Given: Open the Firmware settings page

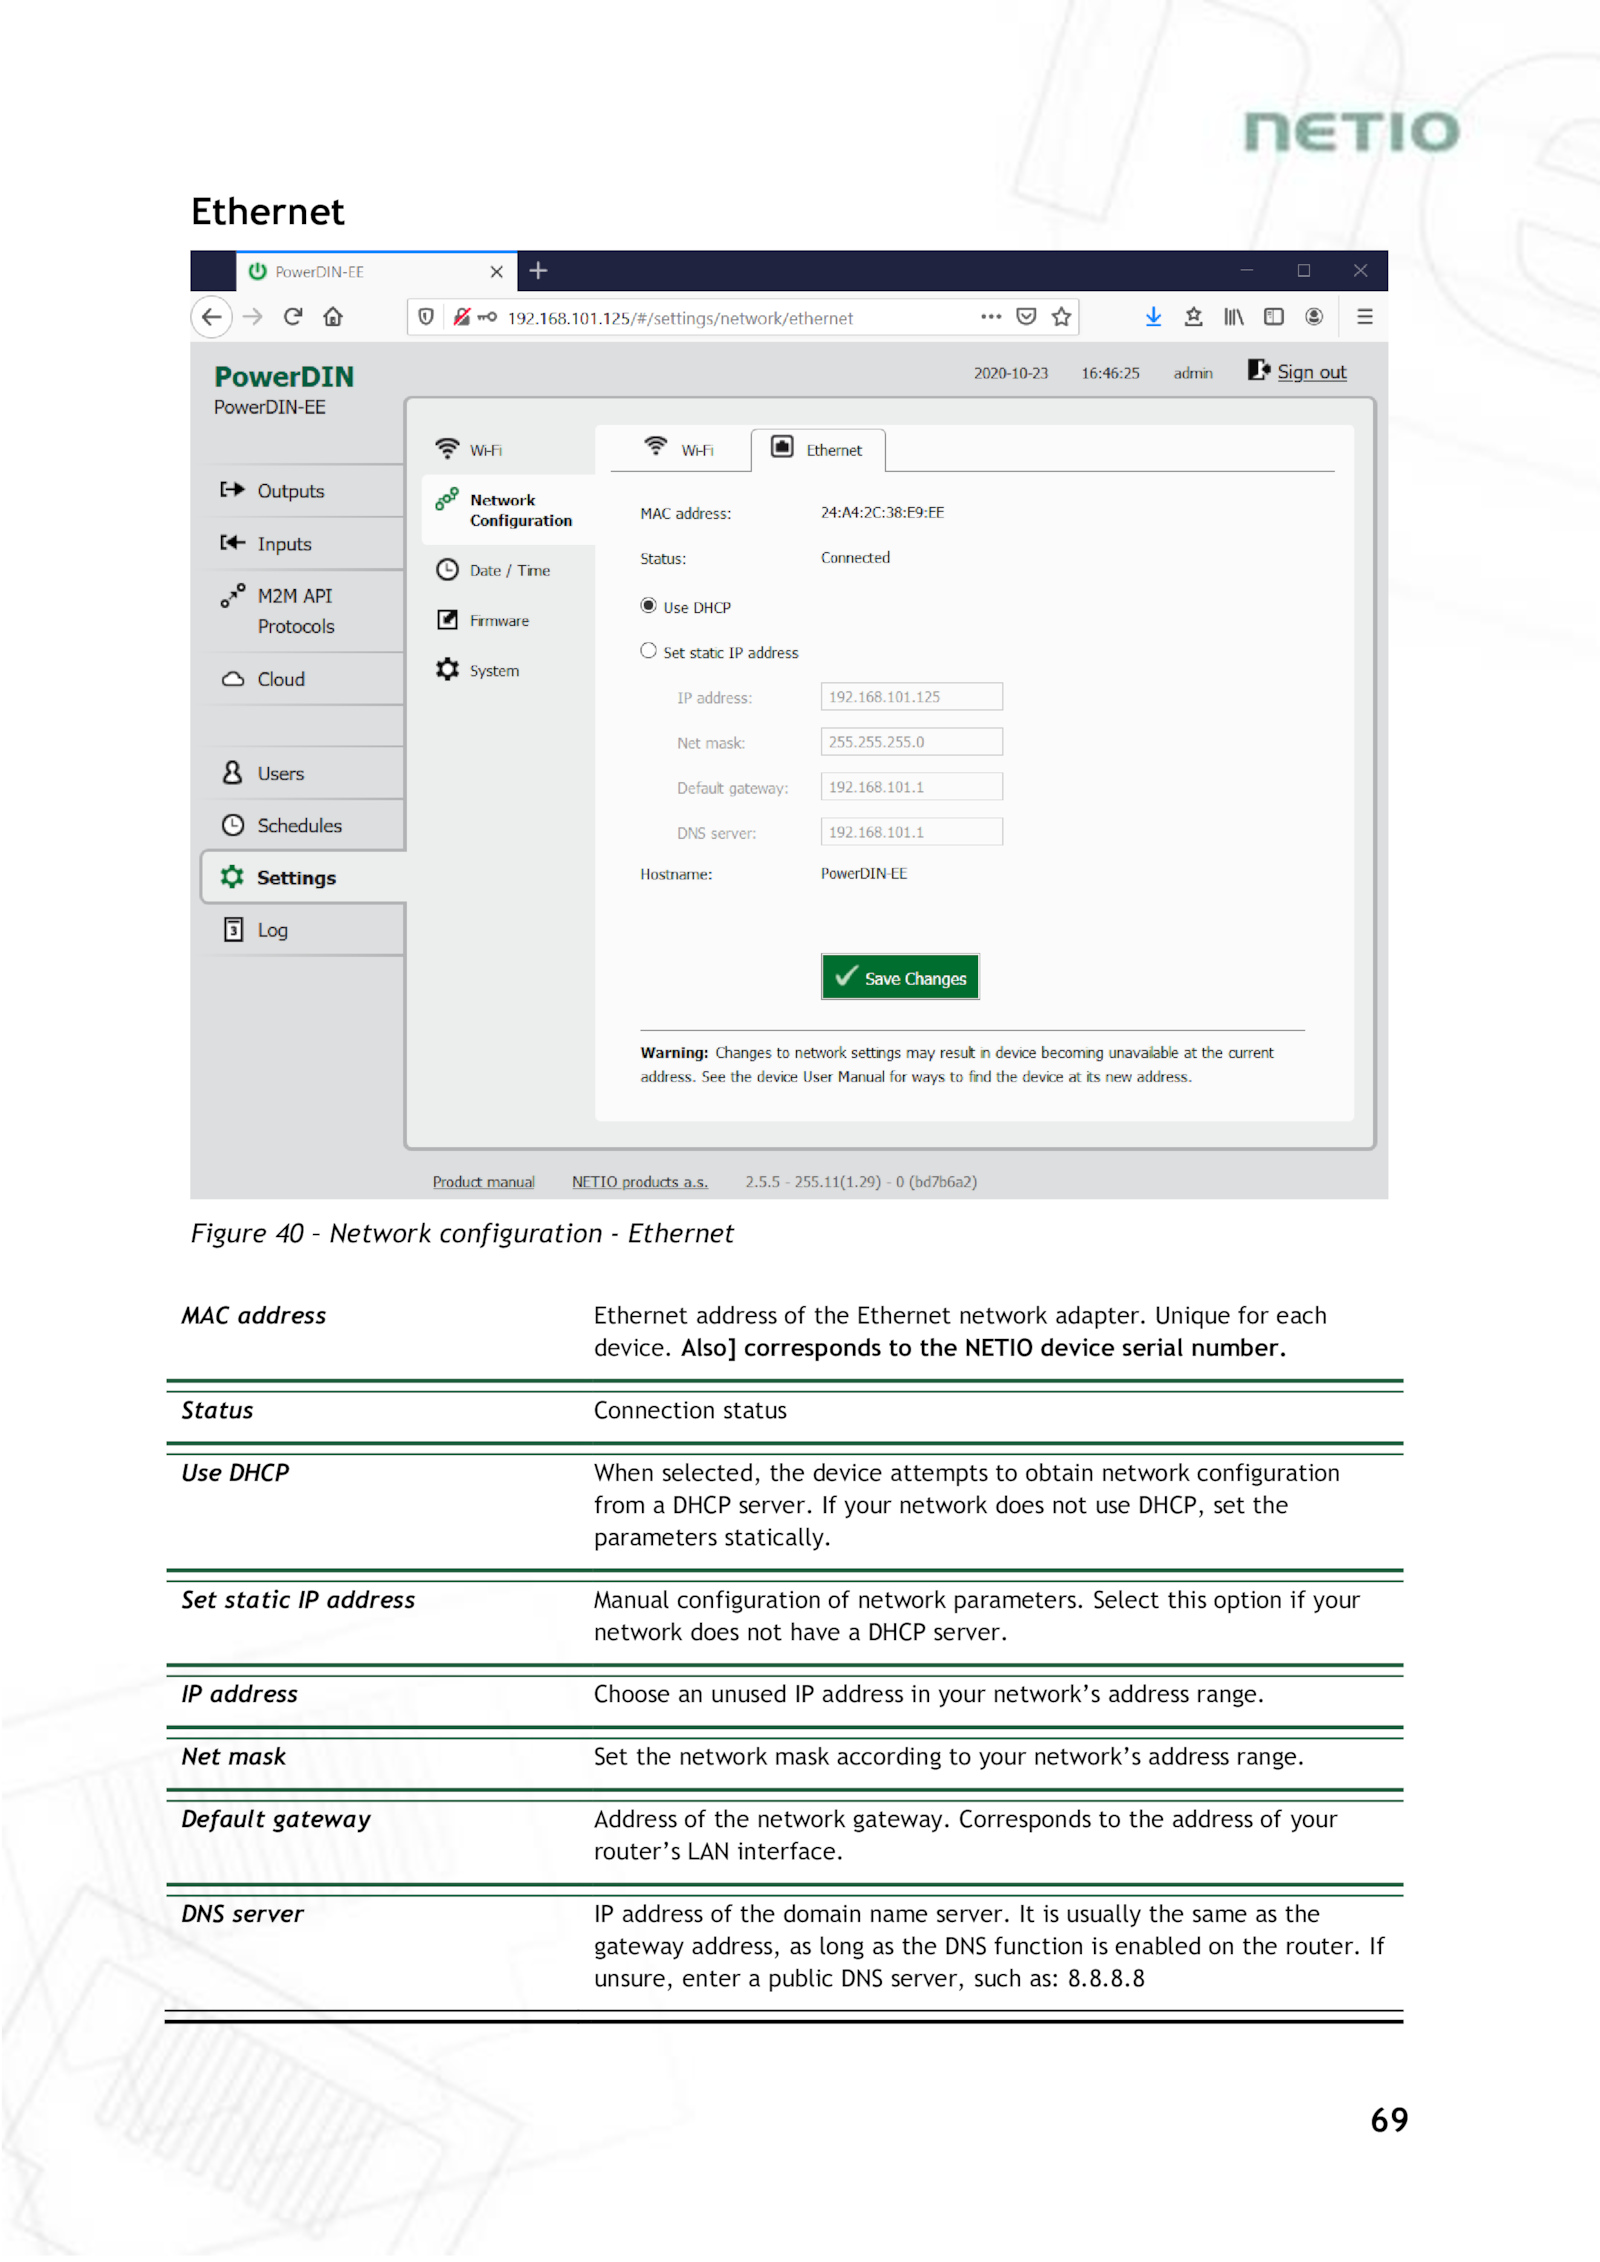Looking at the screenshot, I should pos(498,620).
